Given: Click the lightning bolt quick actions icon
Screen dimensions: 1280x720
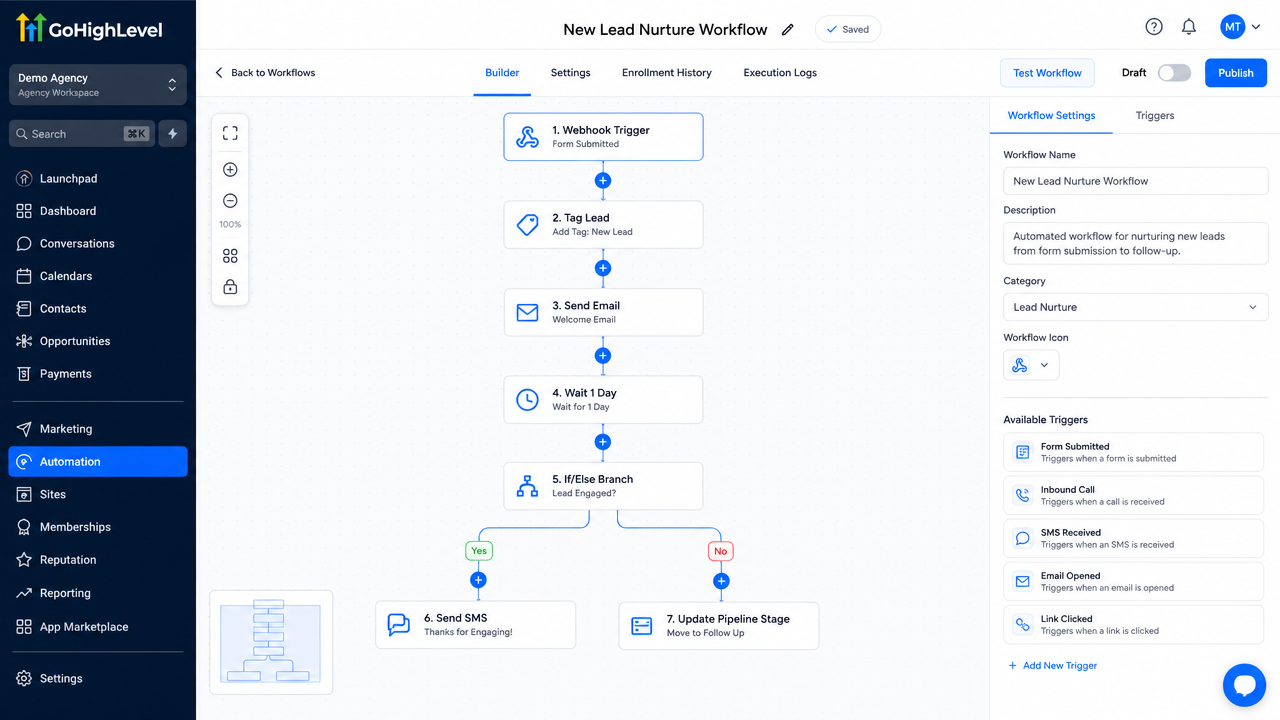Looking at the screenshot, I should (x=172, y=134).
